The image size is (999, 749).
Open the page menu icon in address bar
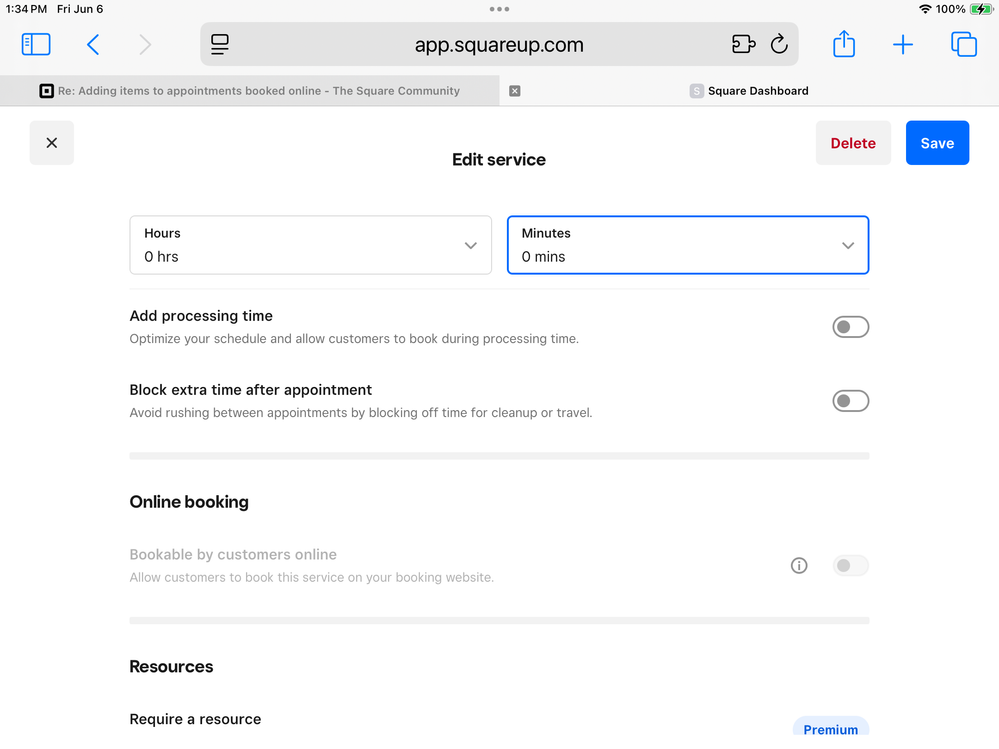[x=220, y=44]
